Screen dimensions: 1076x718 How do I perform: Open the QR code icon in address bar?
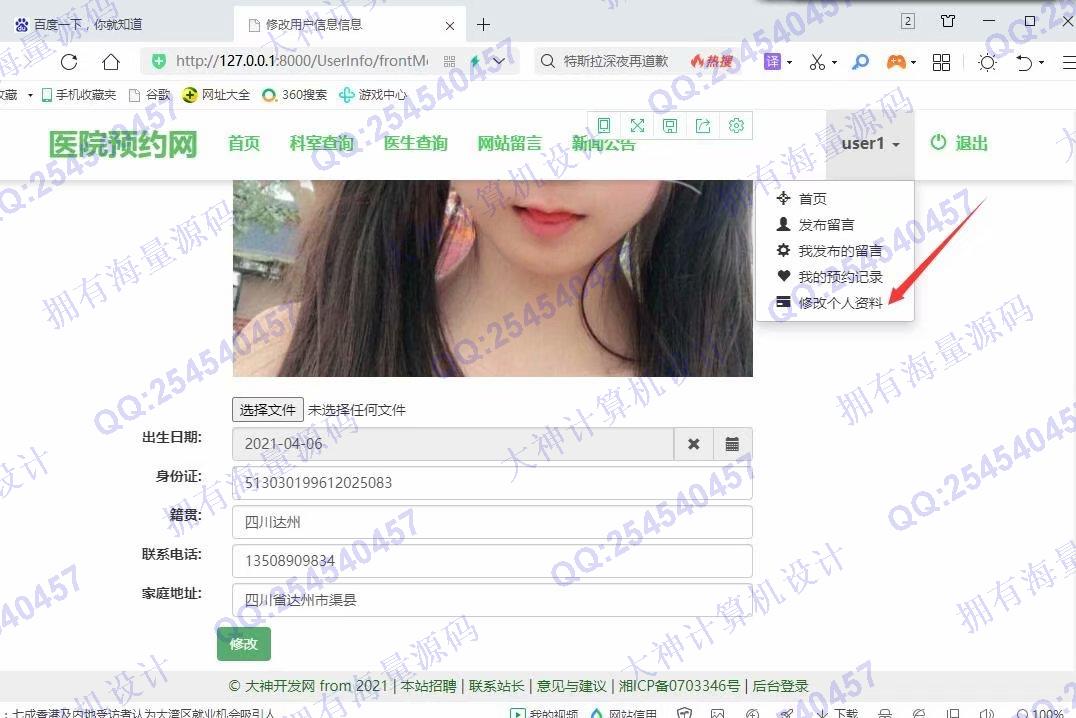coord(449,61)
